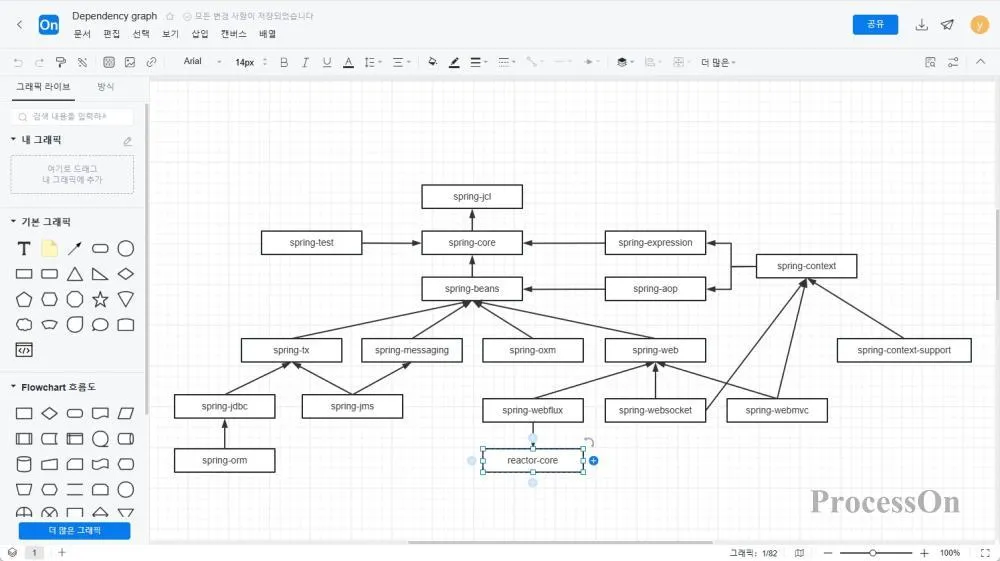Open the line width dropdown
1000x561 pixels.
pyautogui.click(x=478, y=62)
